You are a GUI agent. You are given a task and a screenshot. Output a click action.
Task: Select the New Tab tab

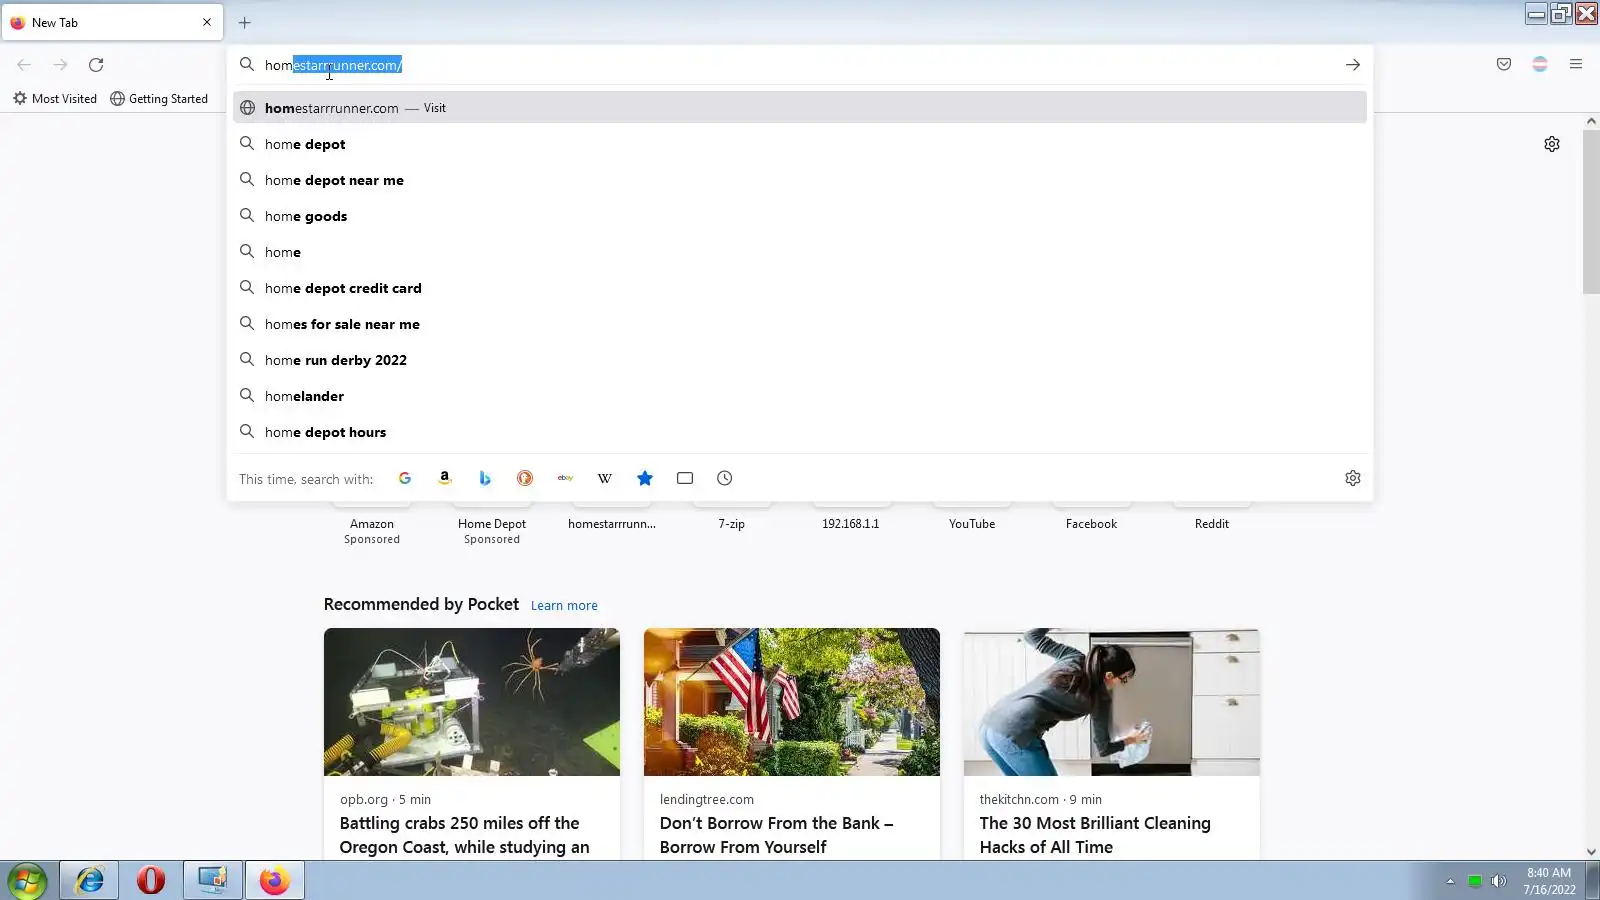click(113, 22)
